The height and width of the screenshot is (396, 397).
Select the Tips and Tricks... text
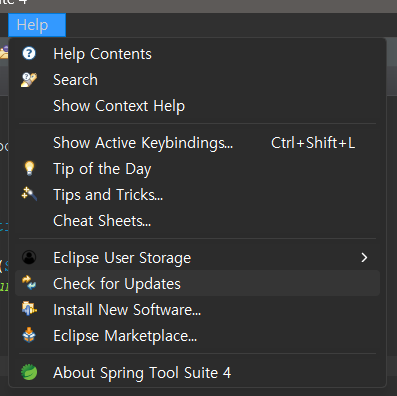(108, 195)
